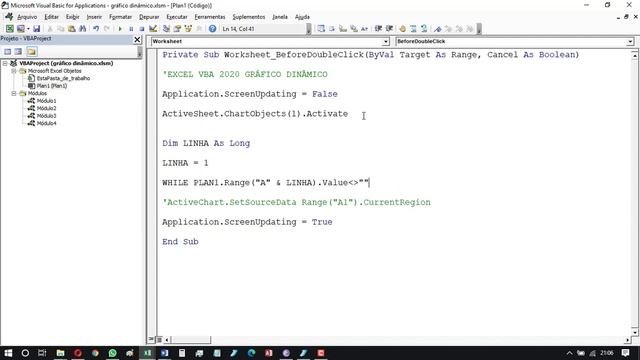
Task: Click the View Microsoft Excel toolbar icon
Action: (x=9, y=29)
